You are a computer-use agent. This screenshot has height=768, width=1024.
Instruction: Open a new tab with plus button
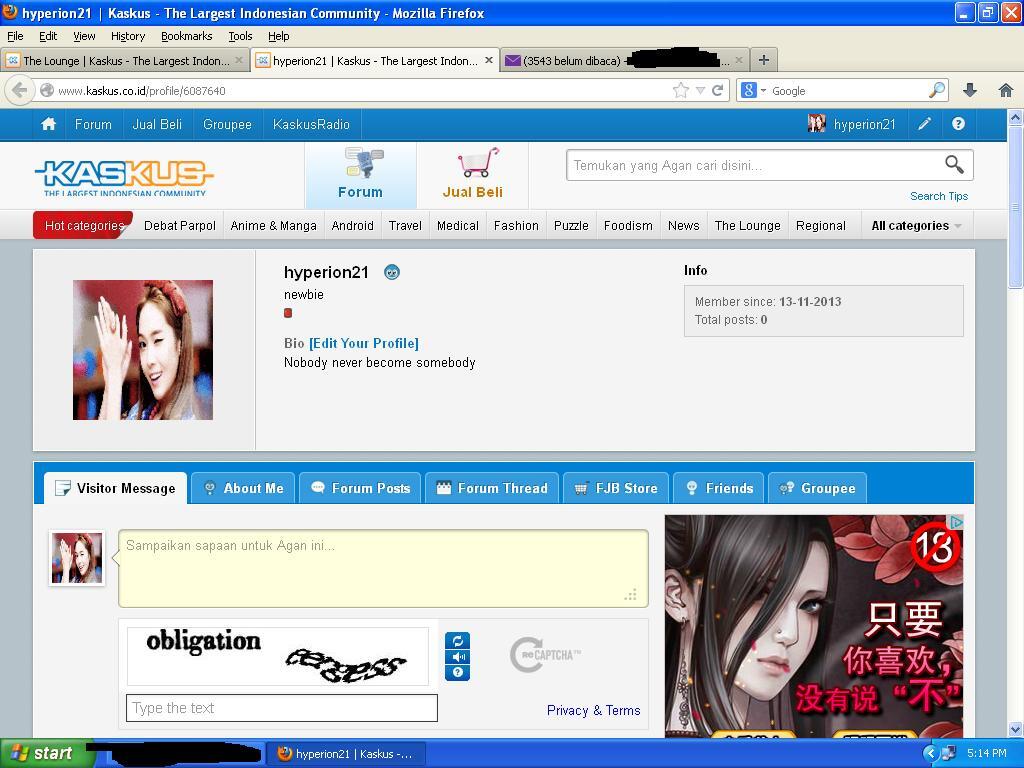pos(763,60)
